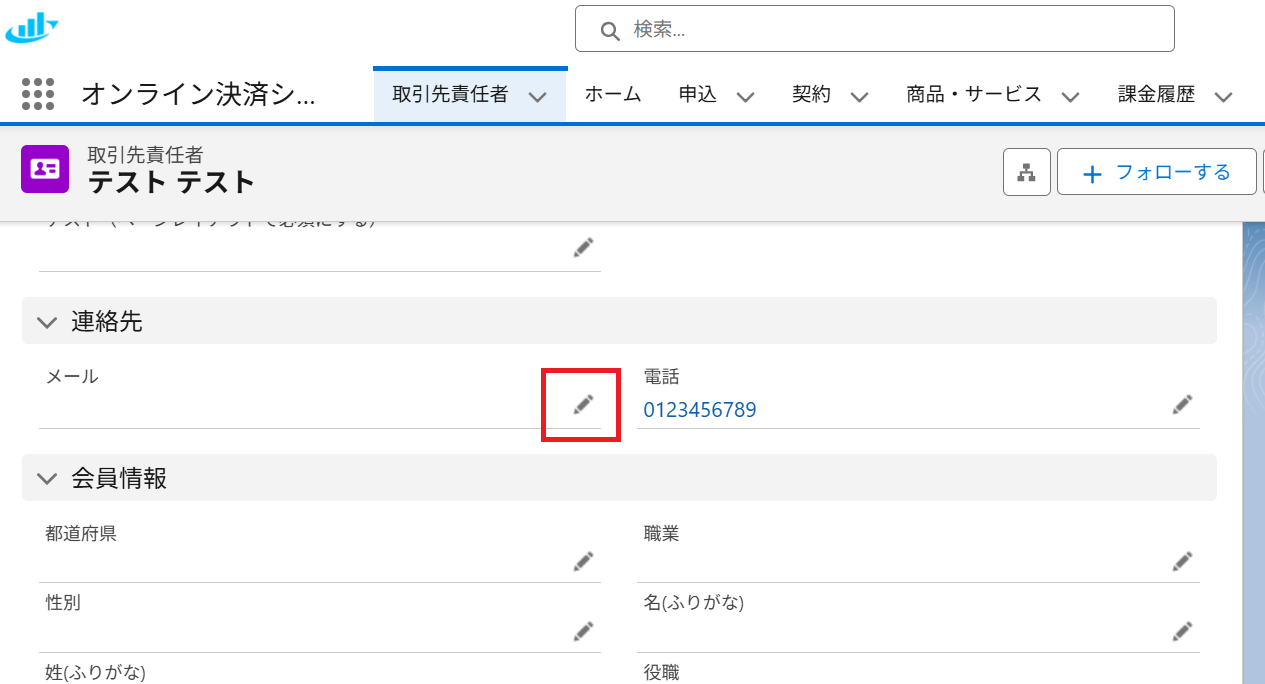Viewport: 1265px width, 684px height.
Task: Edit the 性別 field pencil icon
Action: point(583,631)
